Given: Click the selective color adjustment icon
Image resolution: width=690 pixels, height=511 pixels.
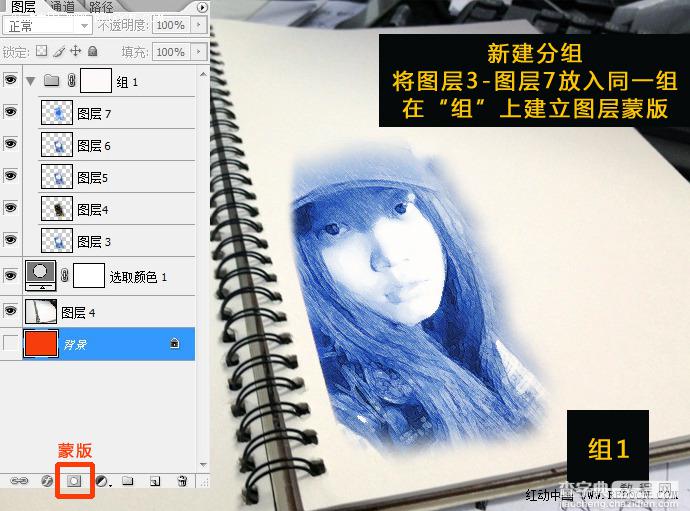Looking at the screenshot, I should pos(40,276).
